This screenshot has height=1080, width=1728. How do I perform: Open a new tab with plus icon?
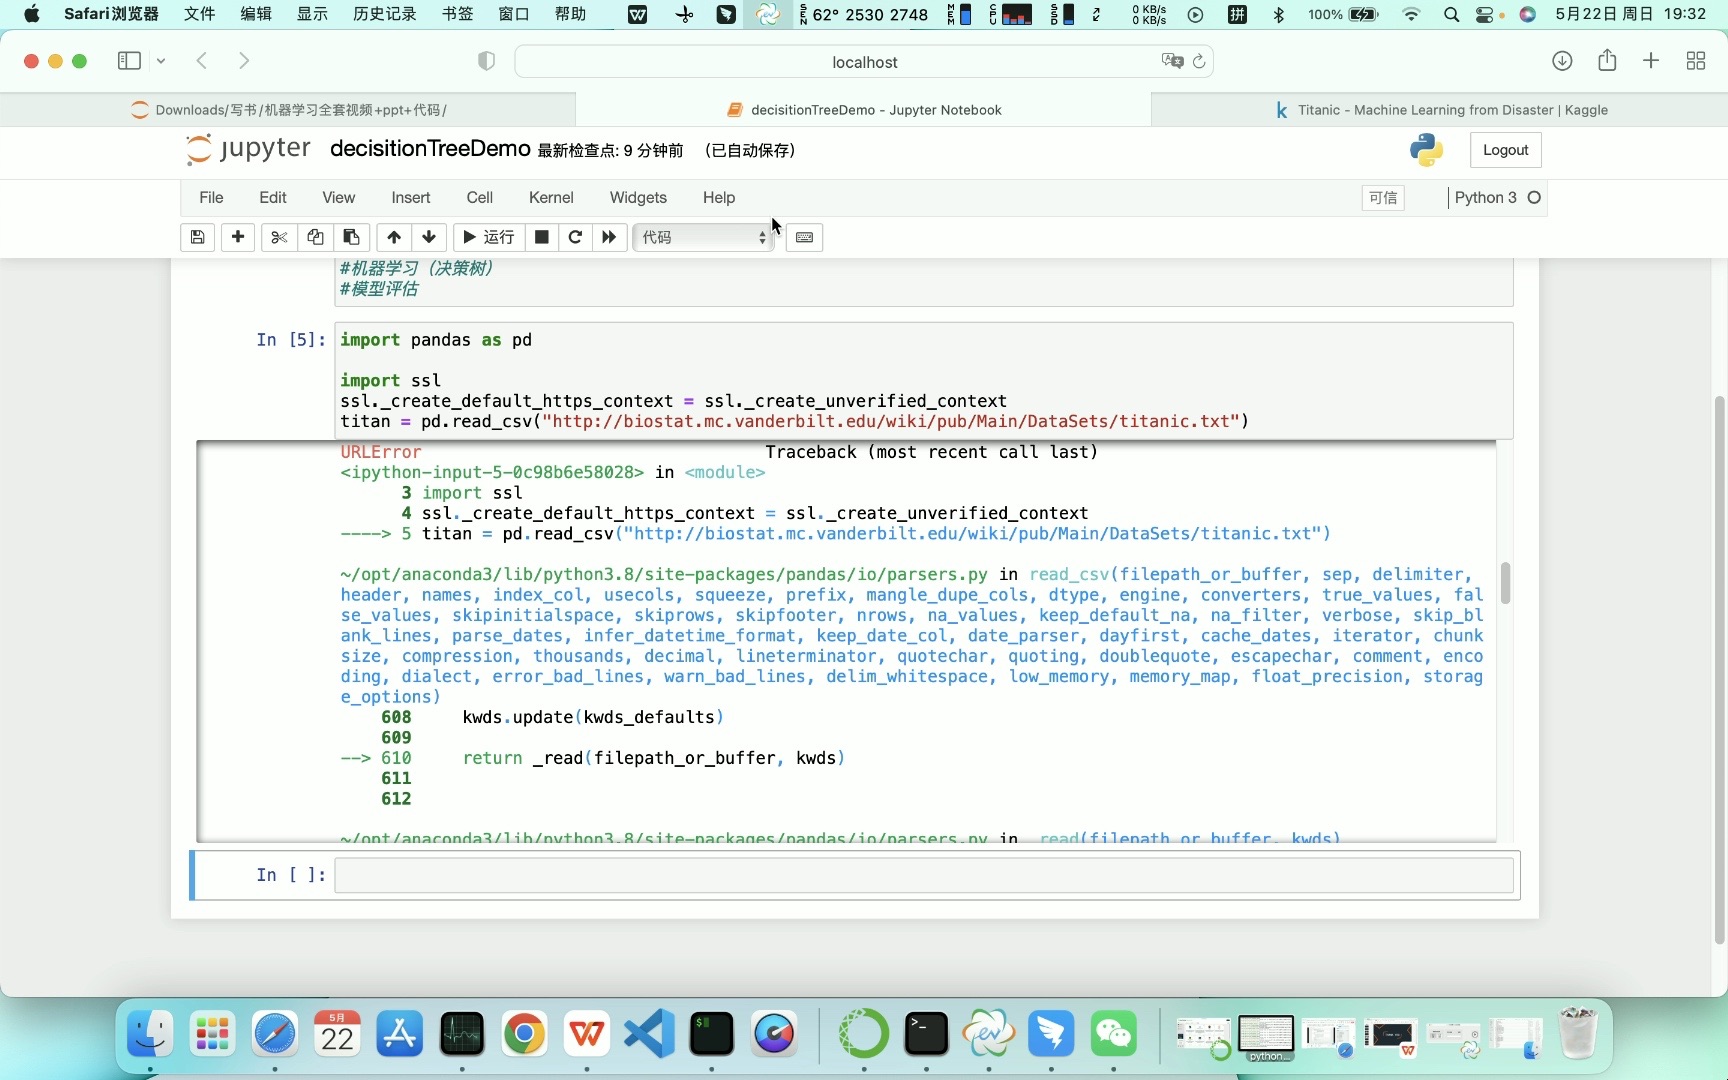pyautogui.click(x=1651, y=61)
